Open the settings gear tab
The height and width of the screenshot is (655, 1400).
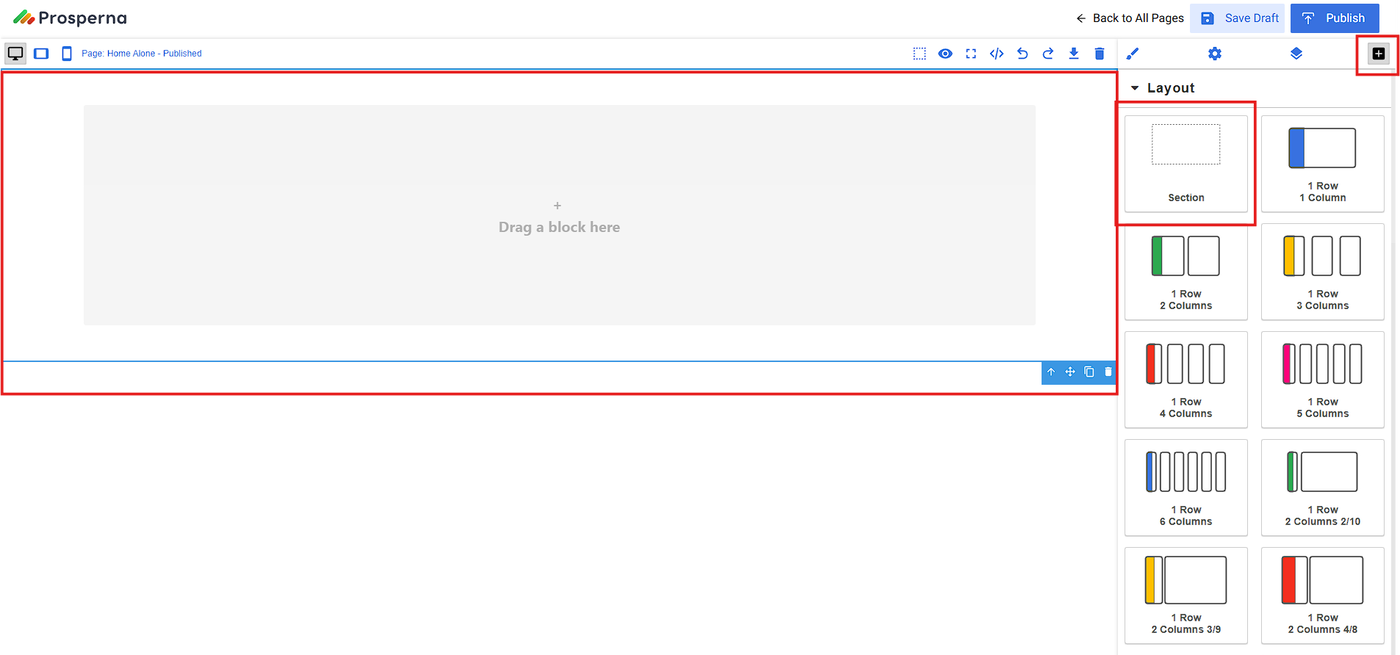tap(1215, 54)
